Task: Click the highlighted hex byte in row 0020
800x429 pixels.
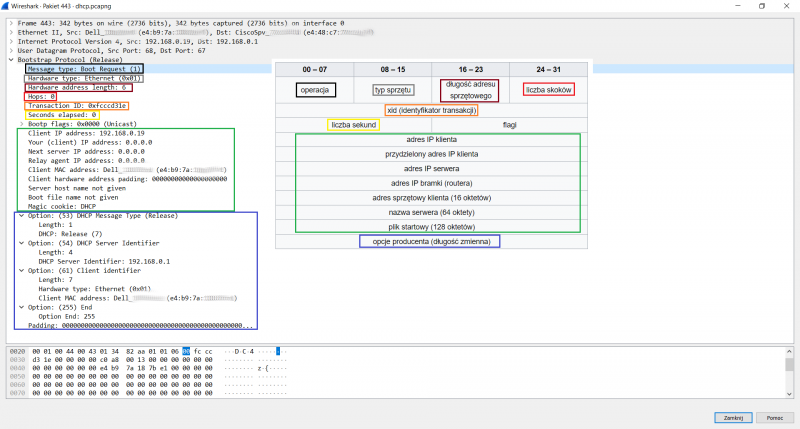Action: 186,352
